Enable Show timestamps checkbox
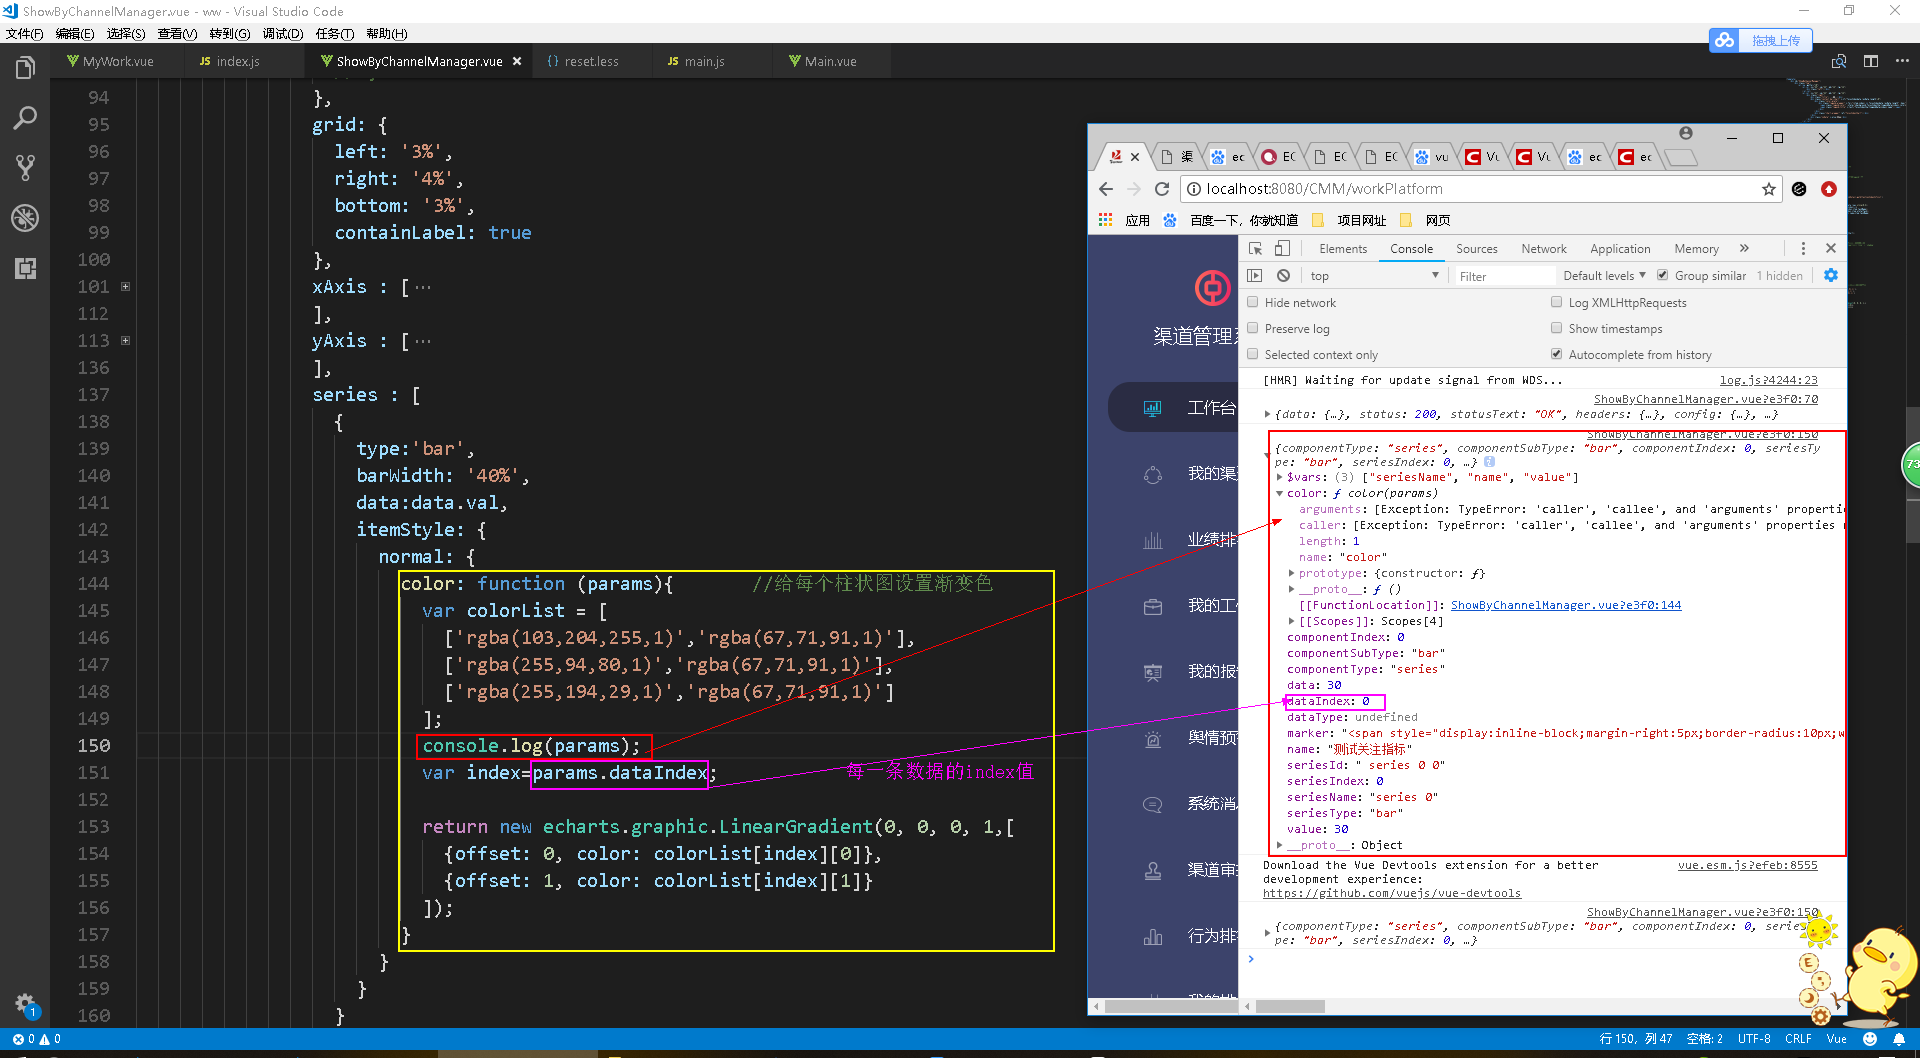This screenshot has height=1058, width=1920. [x=1556, y=328]
